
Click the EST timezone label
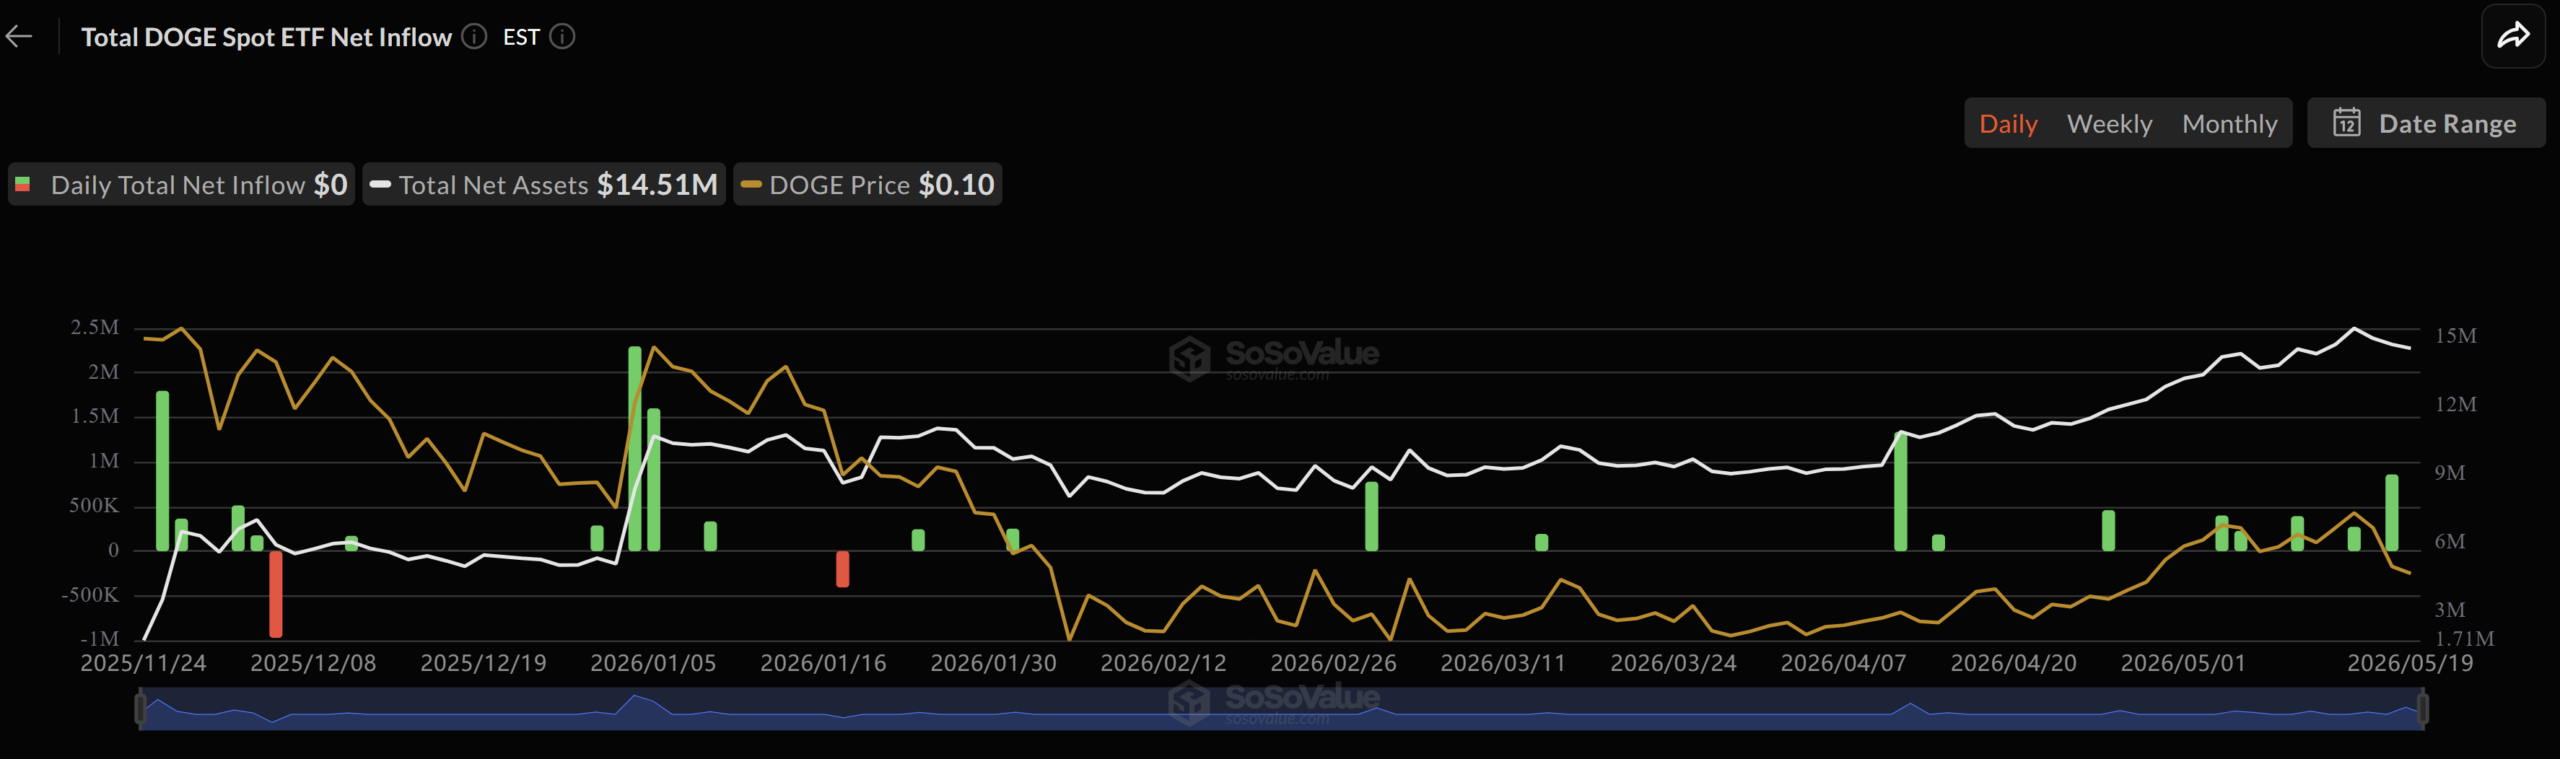click(x=521, y=37)
